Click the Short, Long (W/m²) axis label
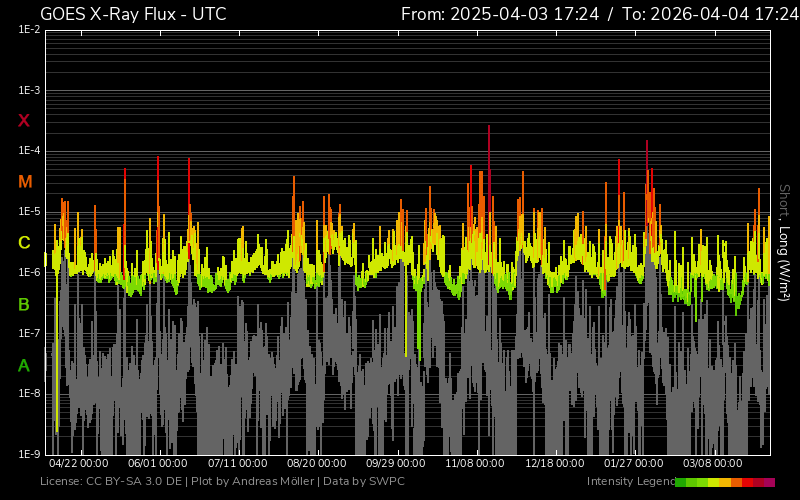The image size is (800, 500). pyautogui.click(x=784, y=243)
